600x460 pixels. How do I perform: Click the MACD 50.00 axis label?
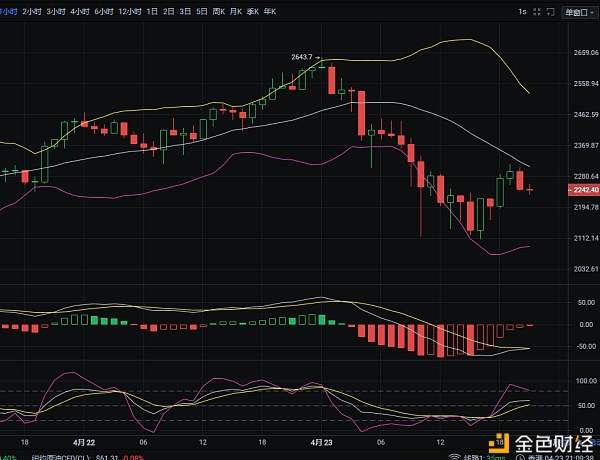(587, 303)
